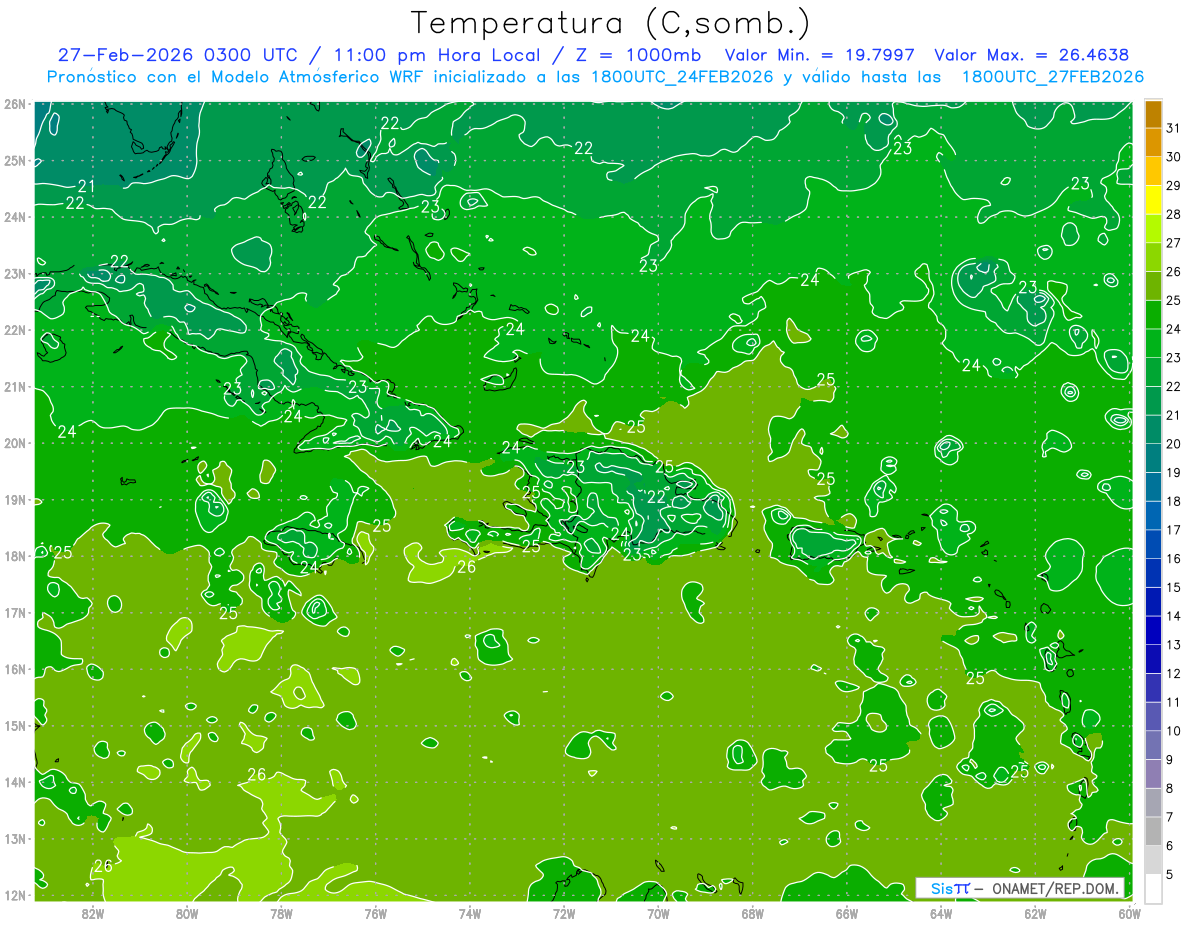Click the 13N latitude axis label

point(15,838)
